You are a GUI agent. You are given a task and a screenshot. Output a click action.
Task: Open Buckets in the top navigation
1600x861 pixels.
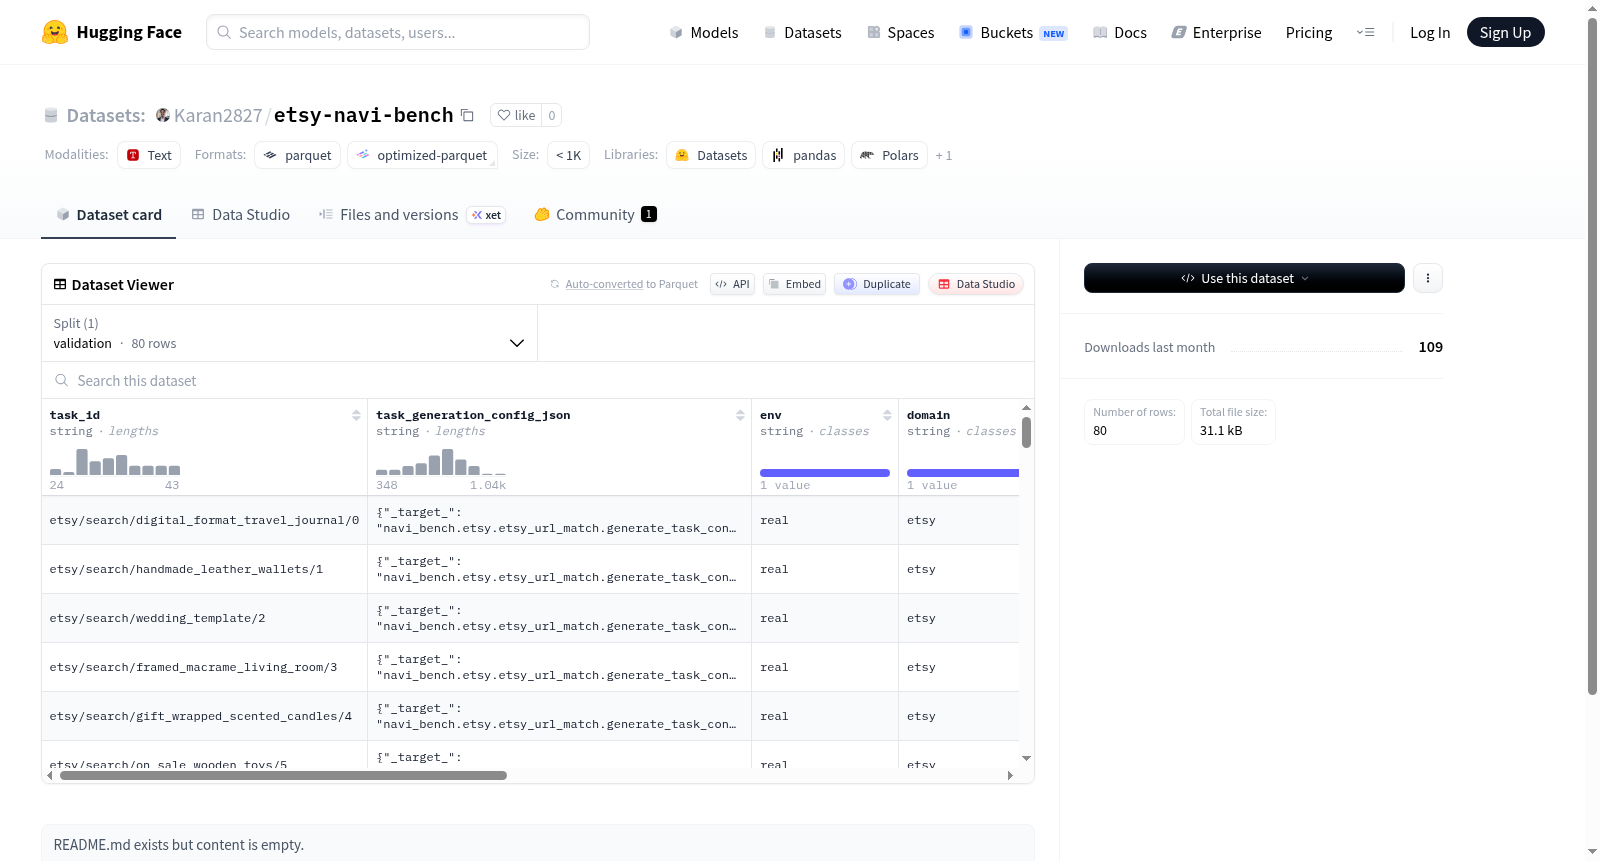click(1013, 32)
